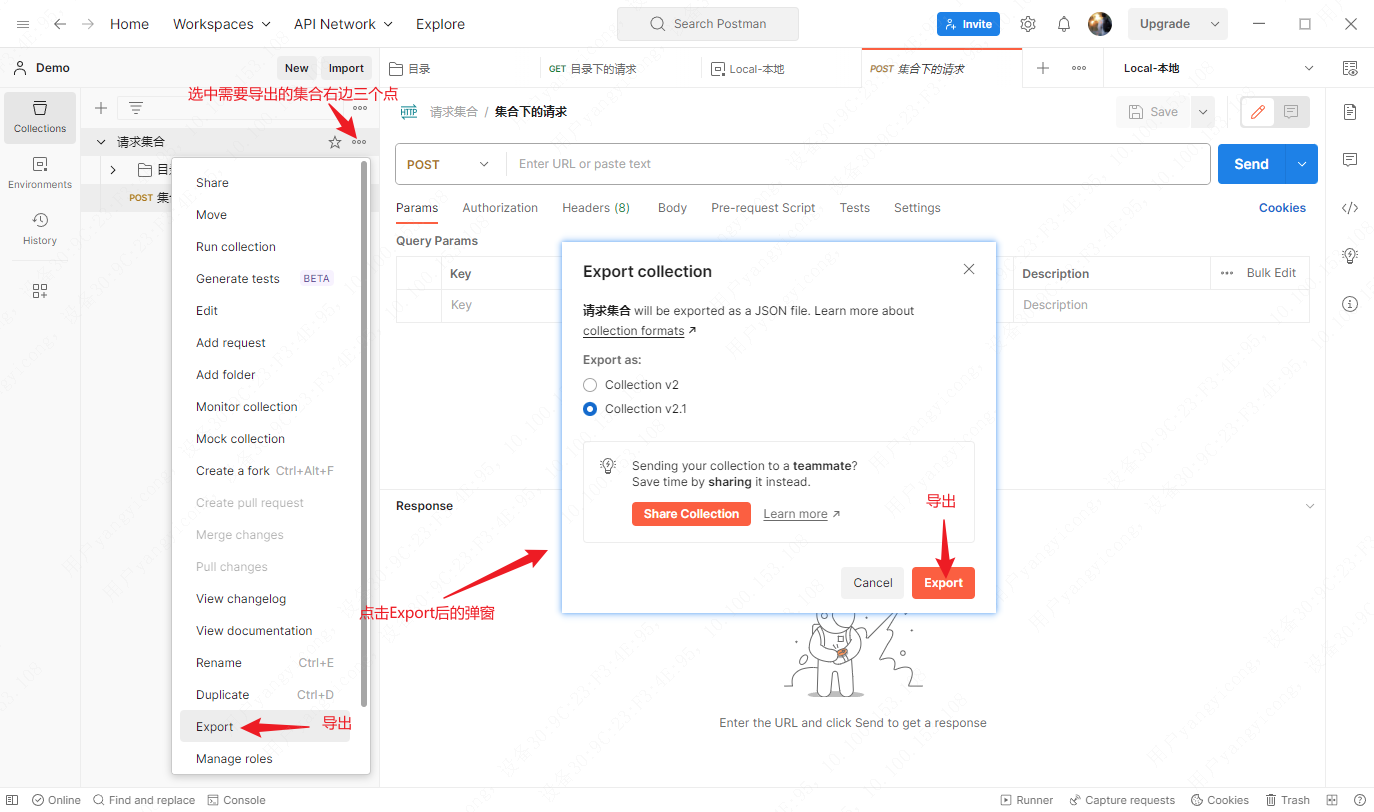Switch to the Pre-request Script tab
The height and width of the screenshot is (812, 1374).
(763, 208)
